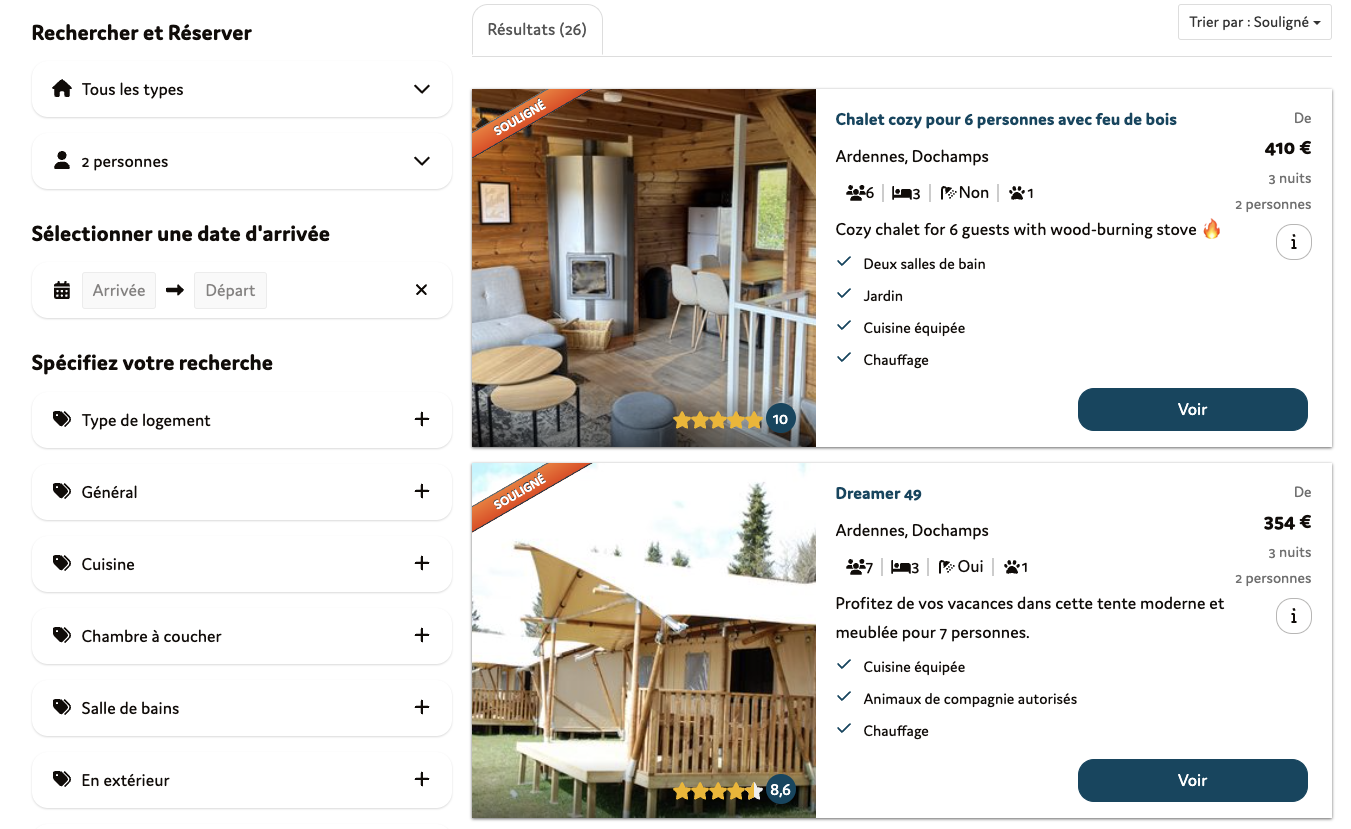The width and height of the screenshot is (1351, 829).
Task: Open info icon for Dreamer 49 price
Action: coord(1294,616)
